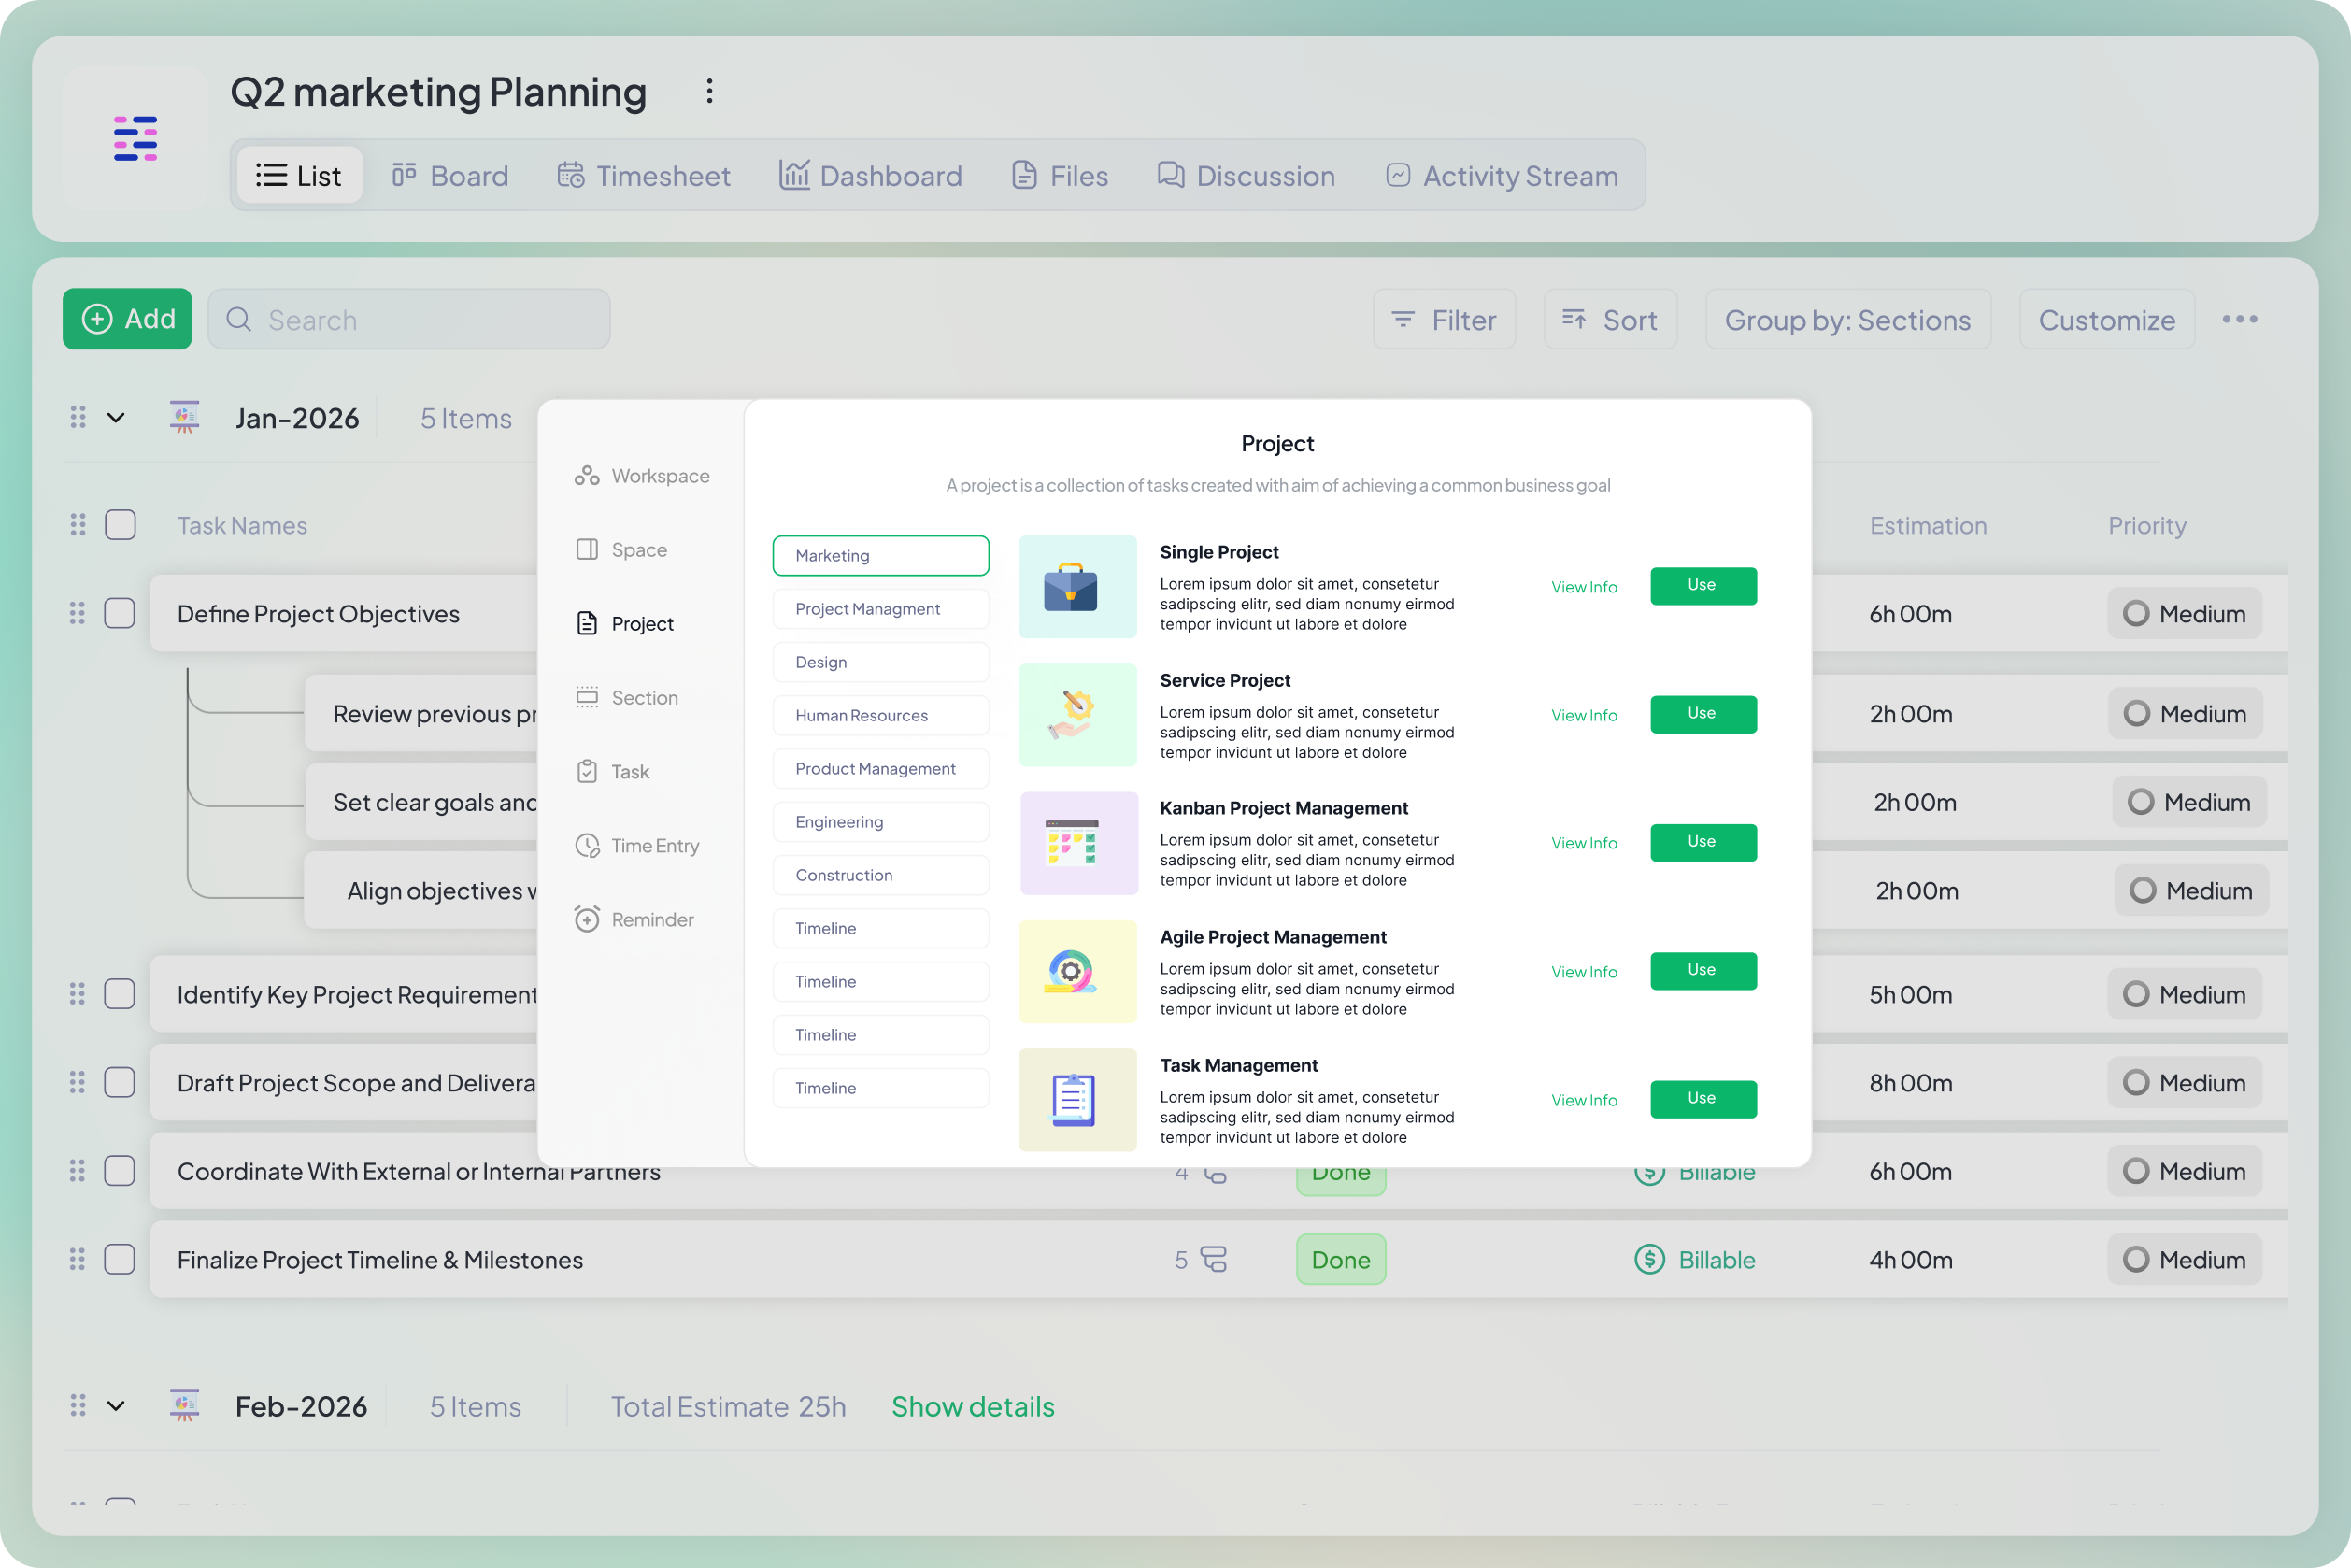Click the green Add button

click(x=127, y=319)
